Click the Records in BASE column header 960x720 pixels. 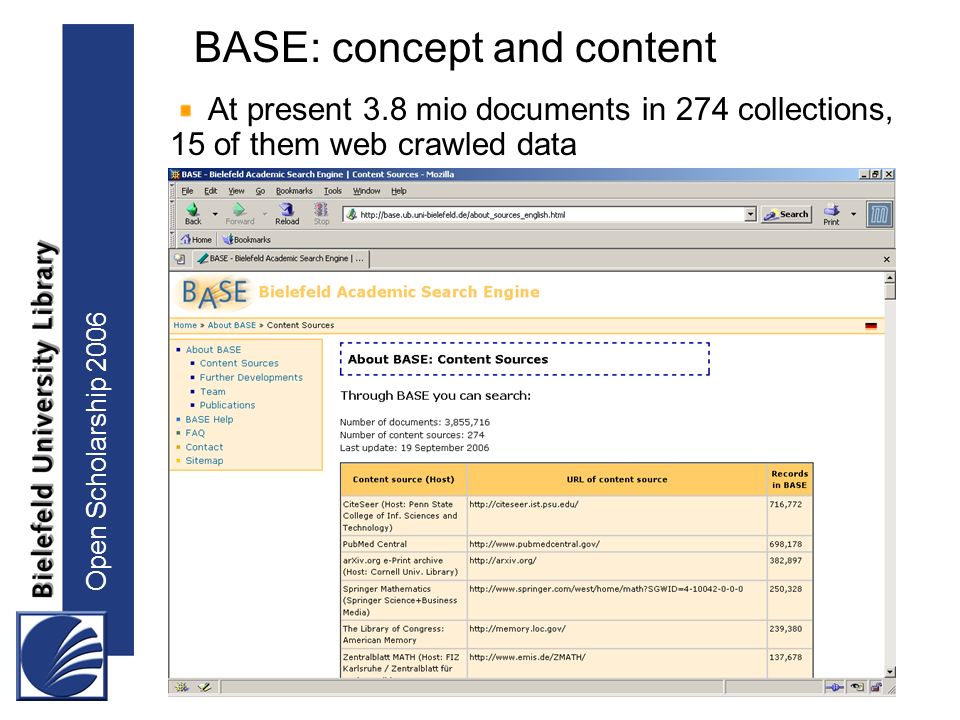(x=789, y=479)
